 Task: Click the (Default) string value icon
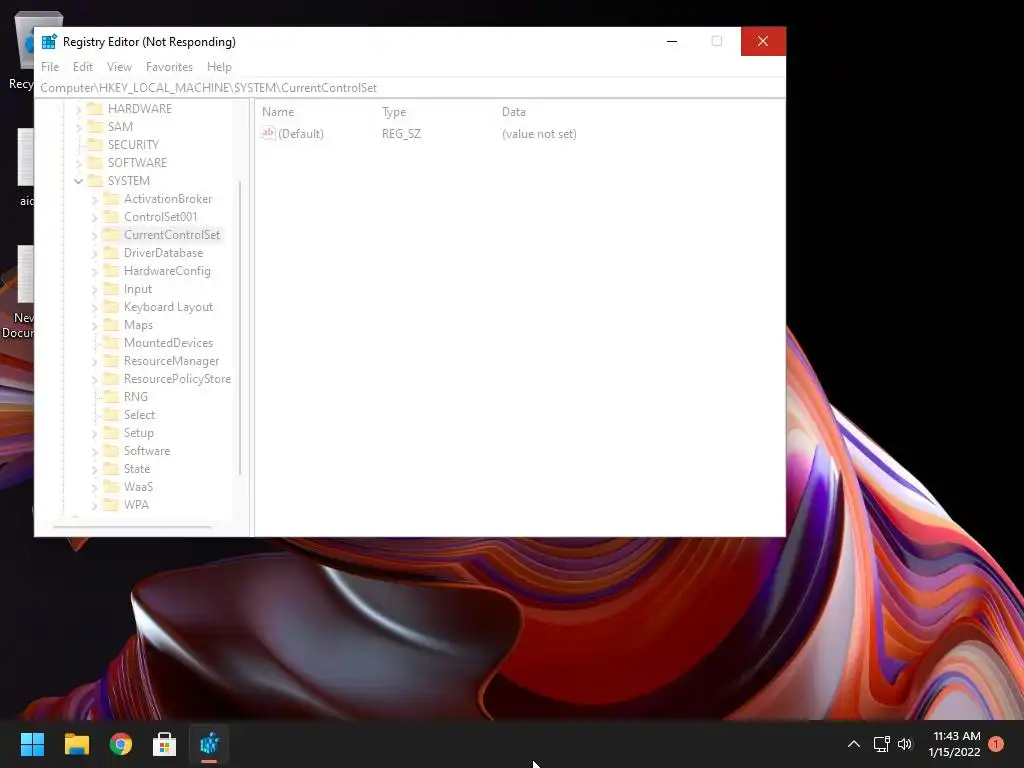pos(268,133)
